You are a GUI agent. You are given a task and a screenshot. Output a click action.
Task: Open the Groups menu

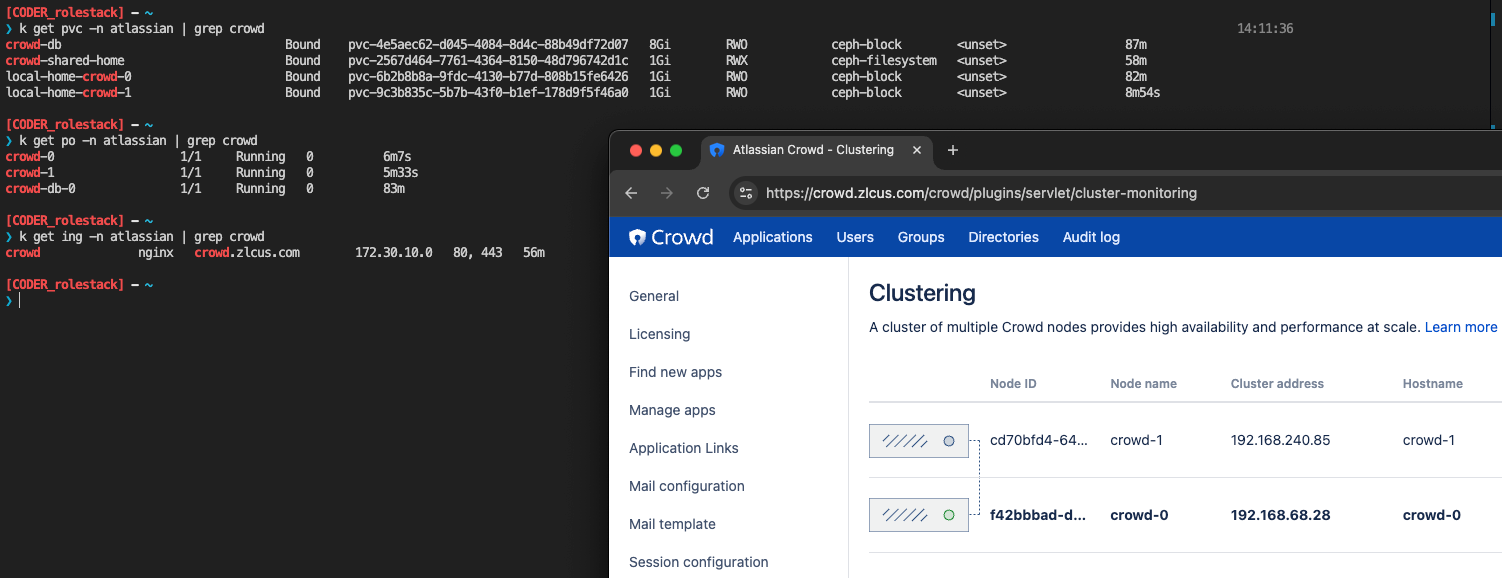click(x=921, y=237)
